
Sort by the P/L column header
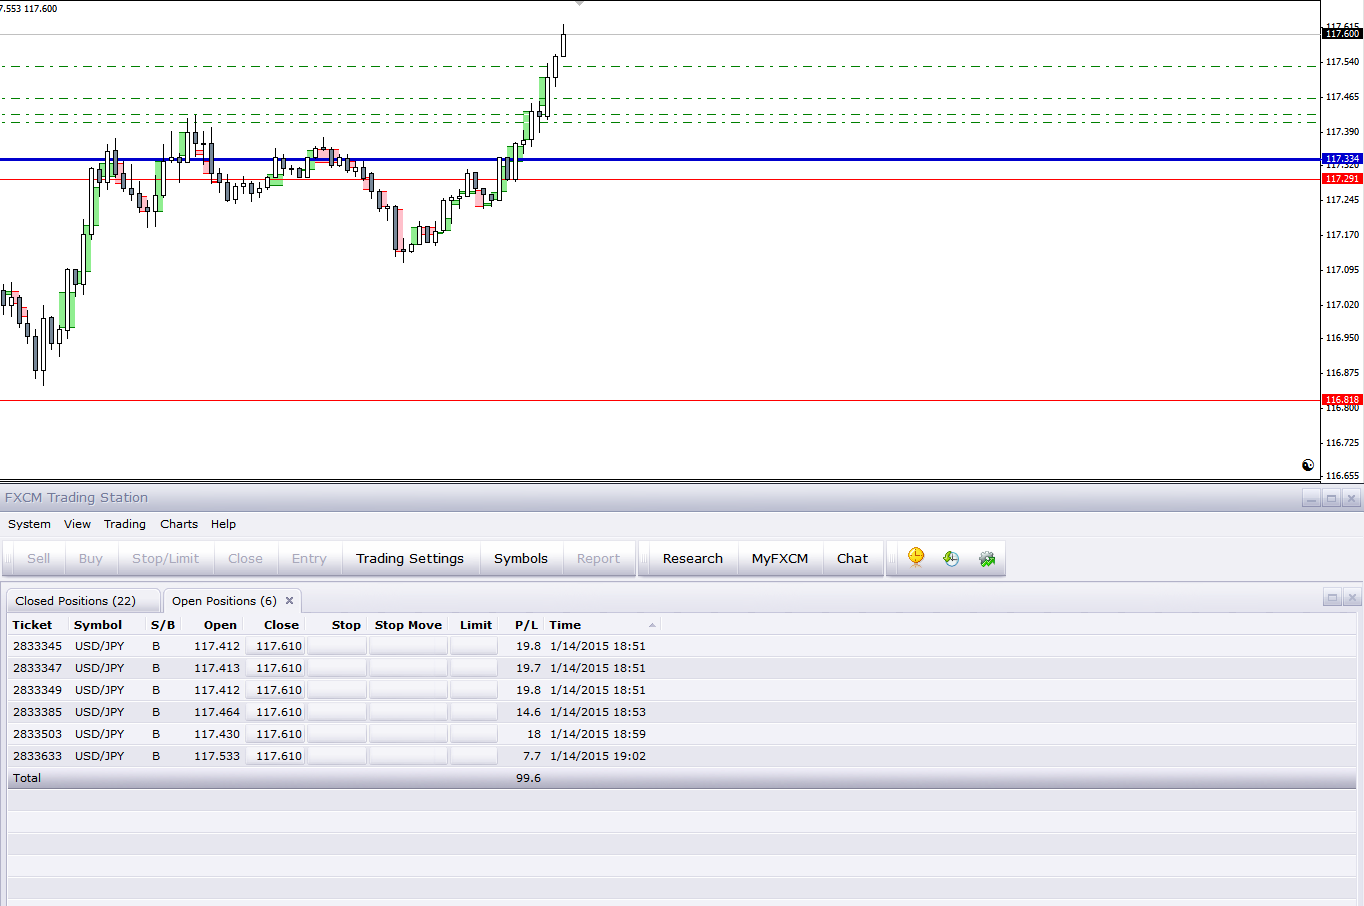tap(527, 625)
